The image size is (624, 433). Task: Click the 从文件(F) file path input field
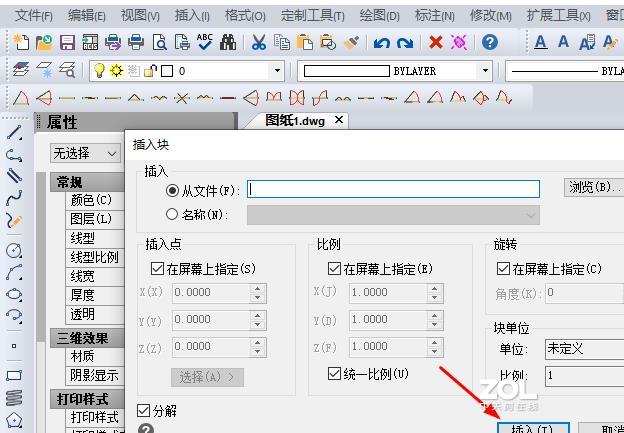[x=393, y=189]
